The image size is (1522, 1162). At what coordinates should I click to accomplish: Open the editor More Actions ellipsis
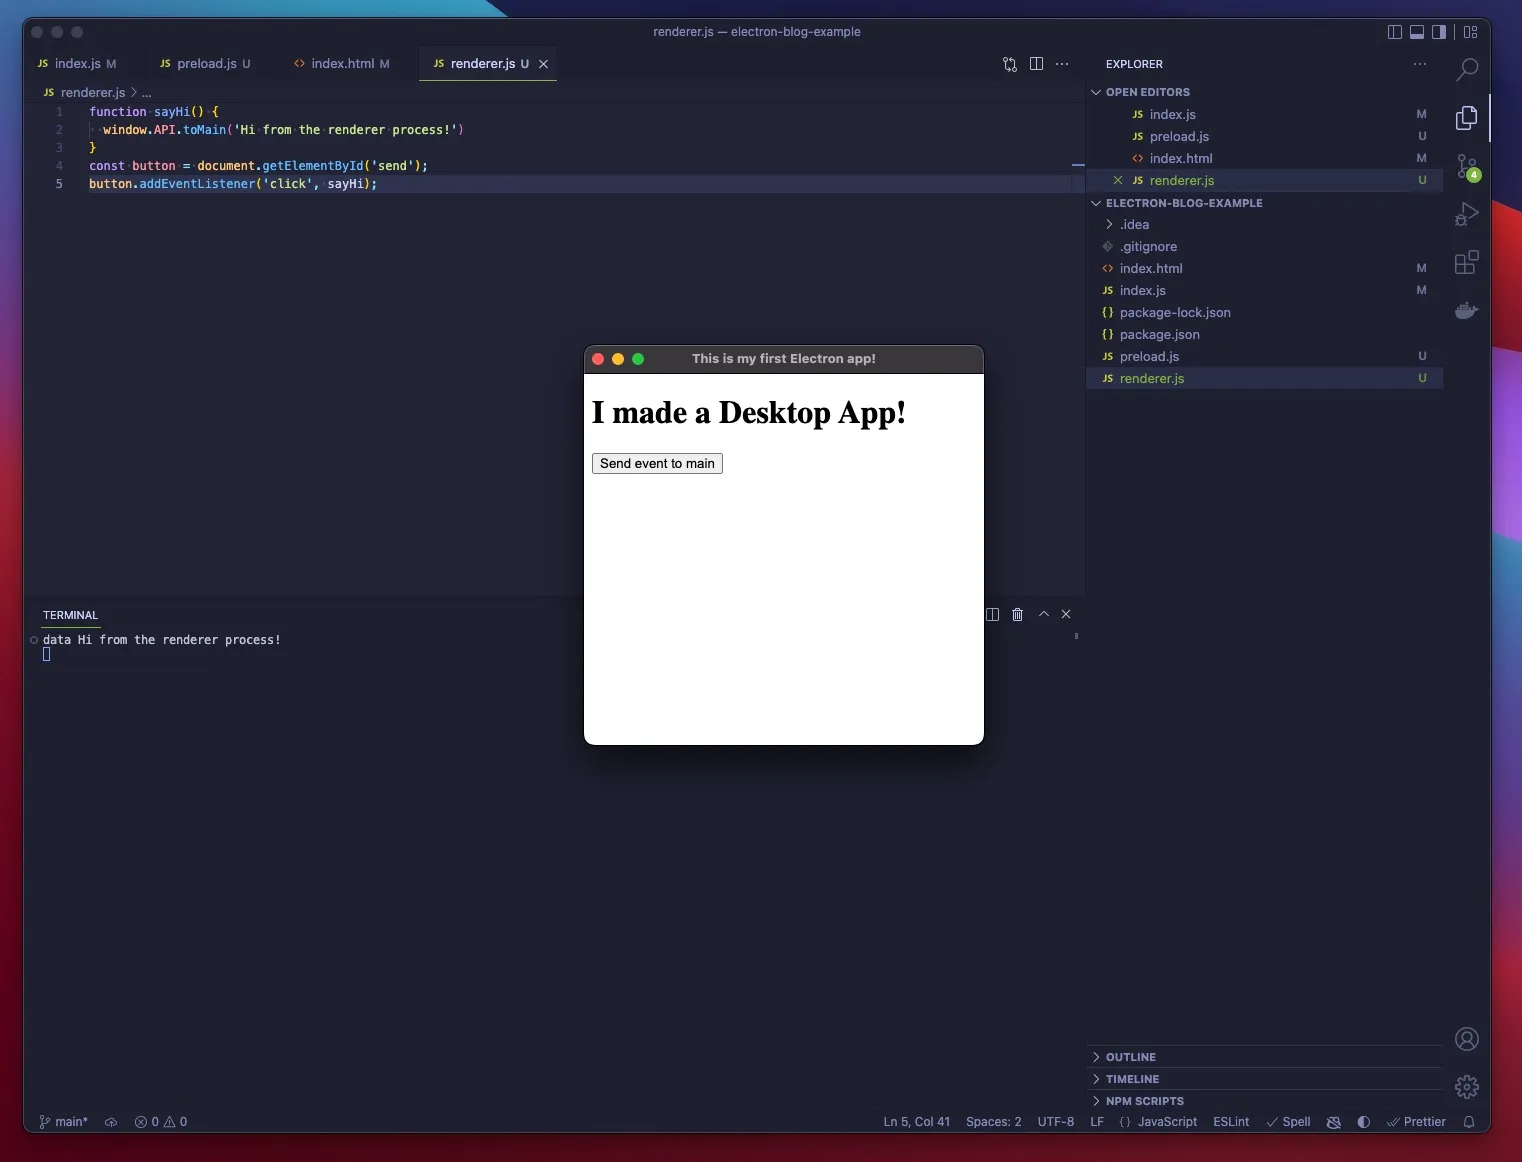tap(1062, 64)
